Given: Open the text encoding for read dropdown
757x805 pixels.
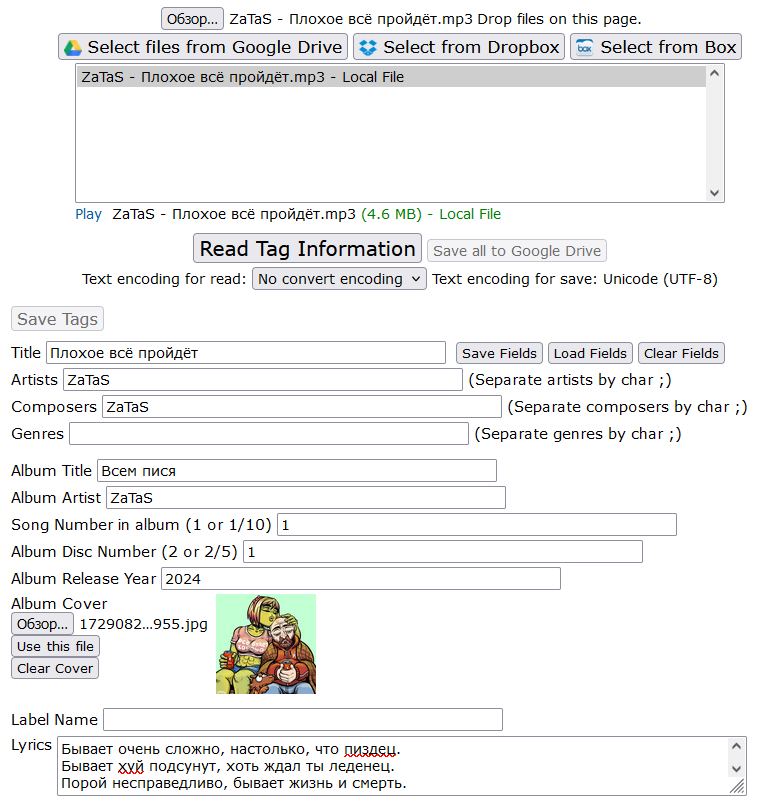Looking at the screenshot, I should 339,279.
